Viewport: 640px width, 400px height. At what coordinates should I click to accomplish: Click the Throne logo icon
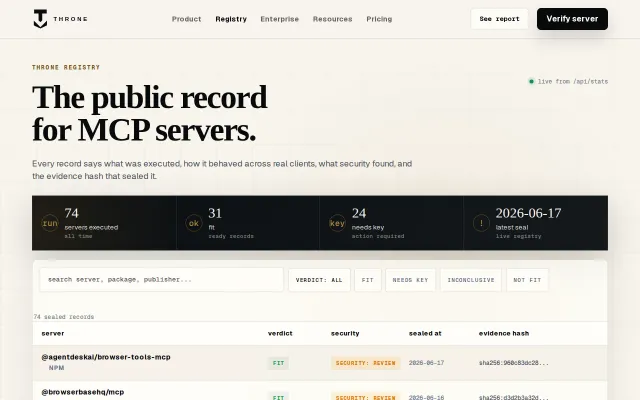coord(40,19)
